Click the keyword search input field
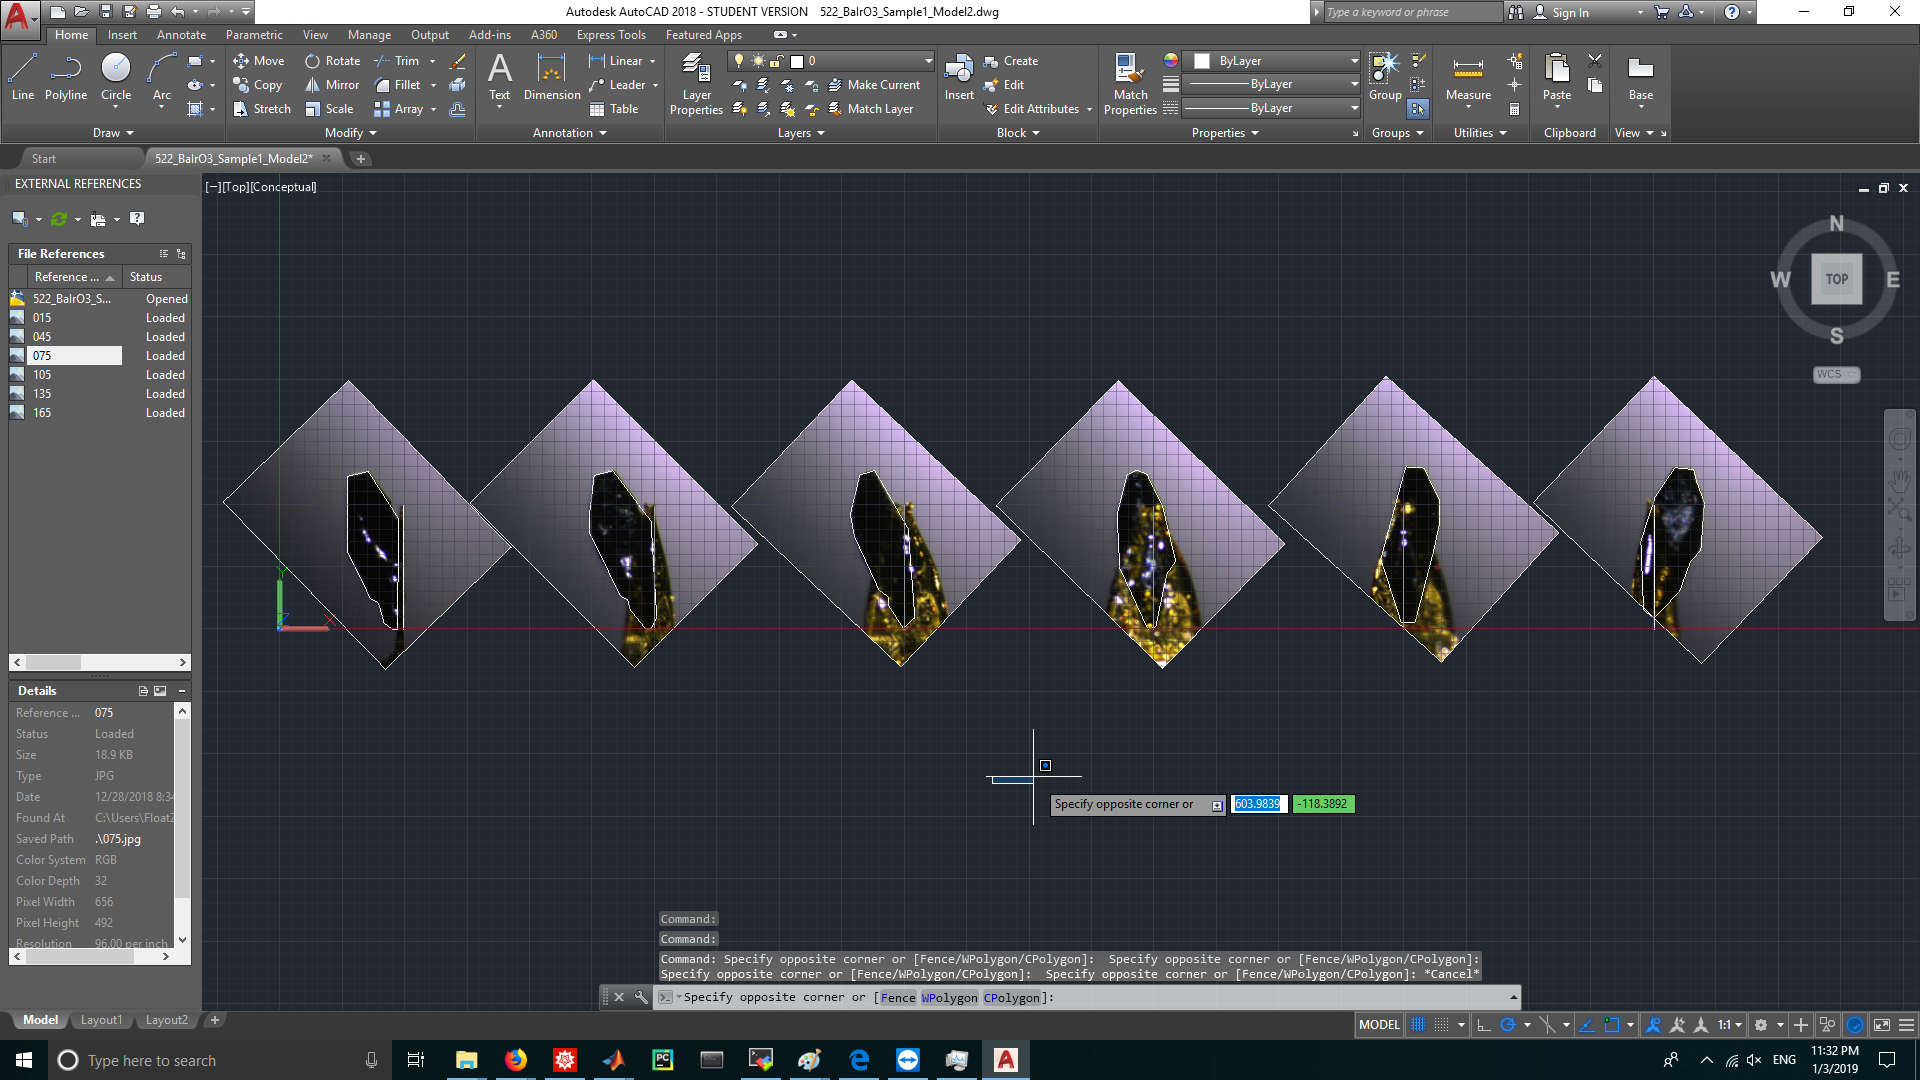This screenshot has width=1920, height=1080. pyautogui.click(x=1411, y=12)
